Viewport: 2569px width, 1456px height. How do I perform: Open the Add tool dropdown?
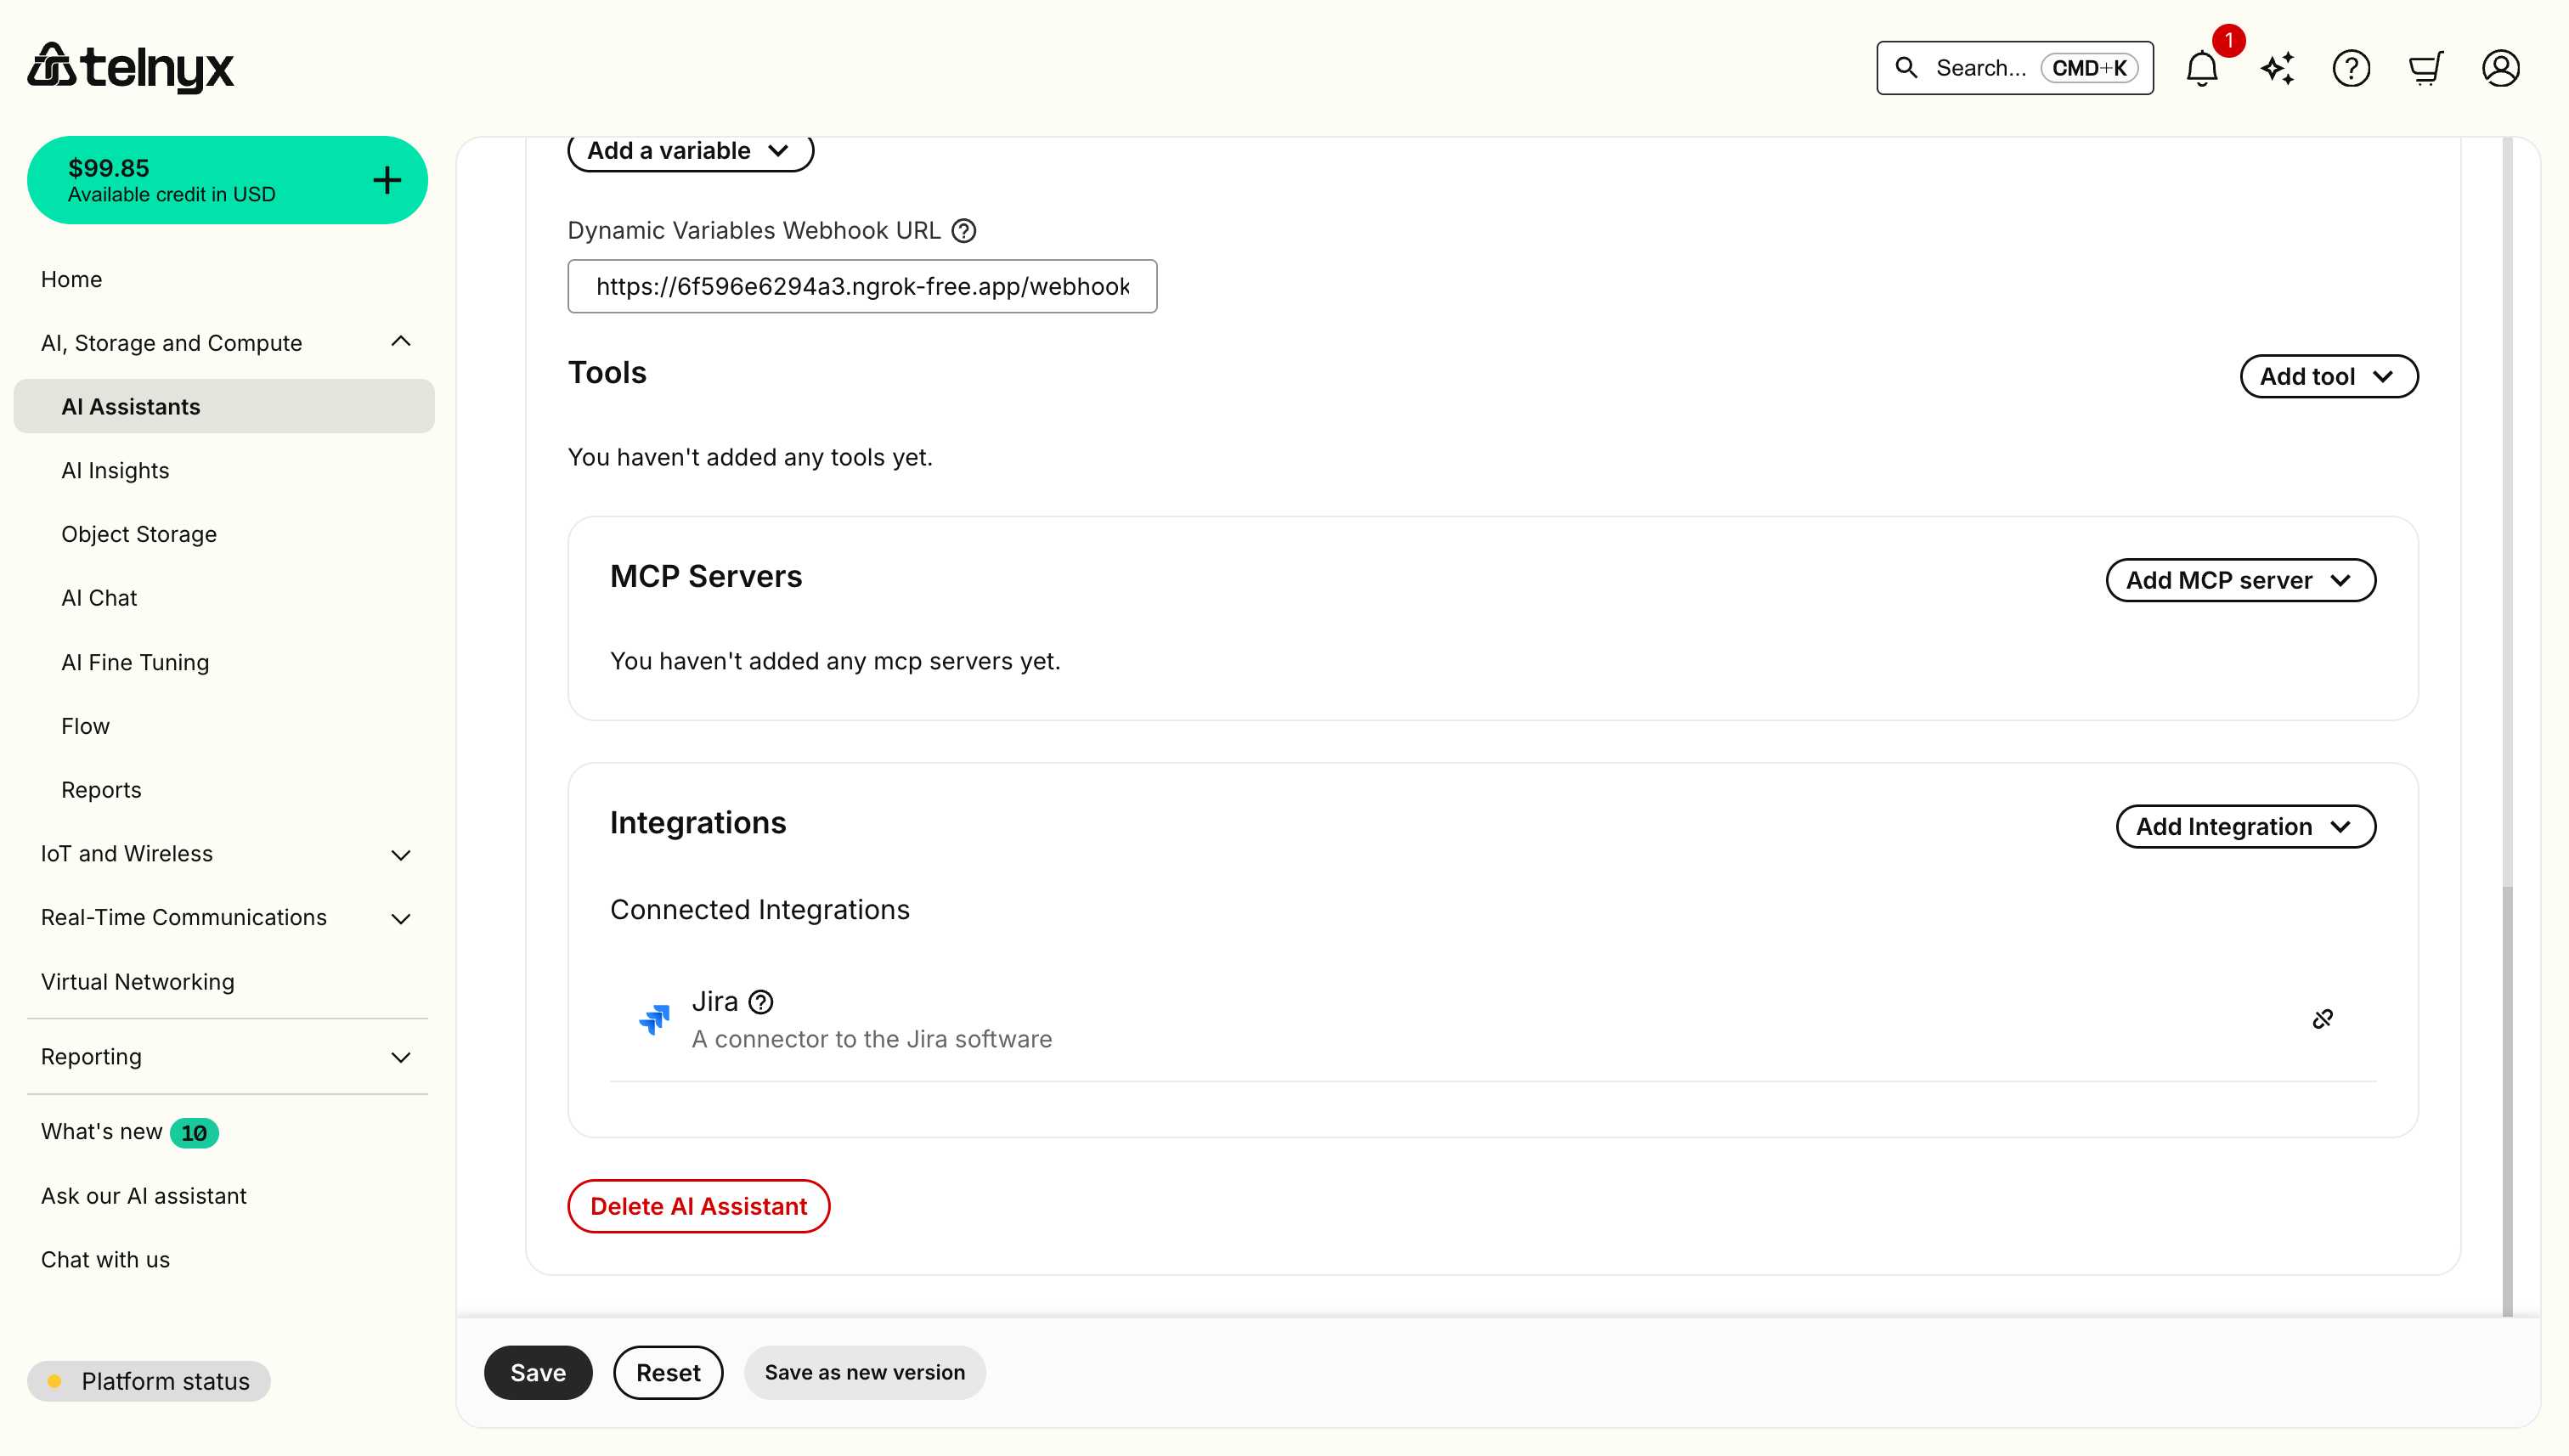2328,376
